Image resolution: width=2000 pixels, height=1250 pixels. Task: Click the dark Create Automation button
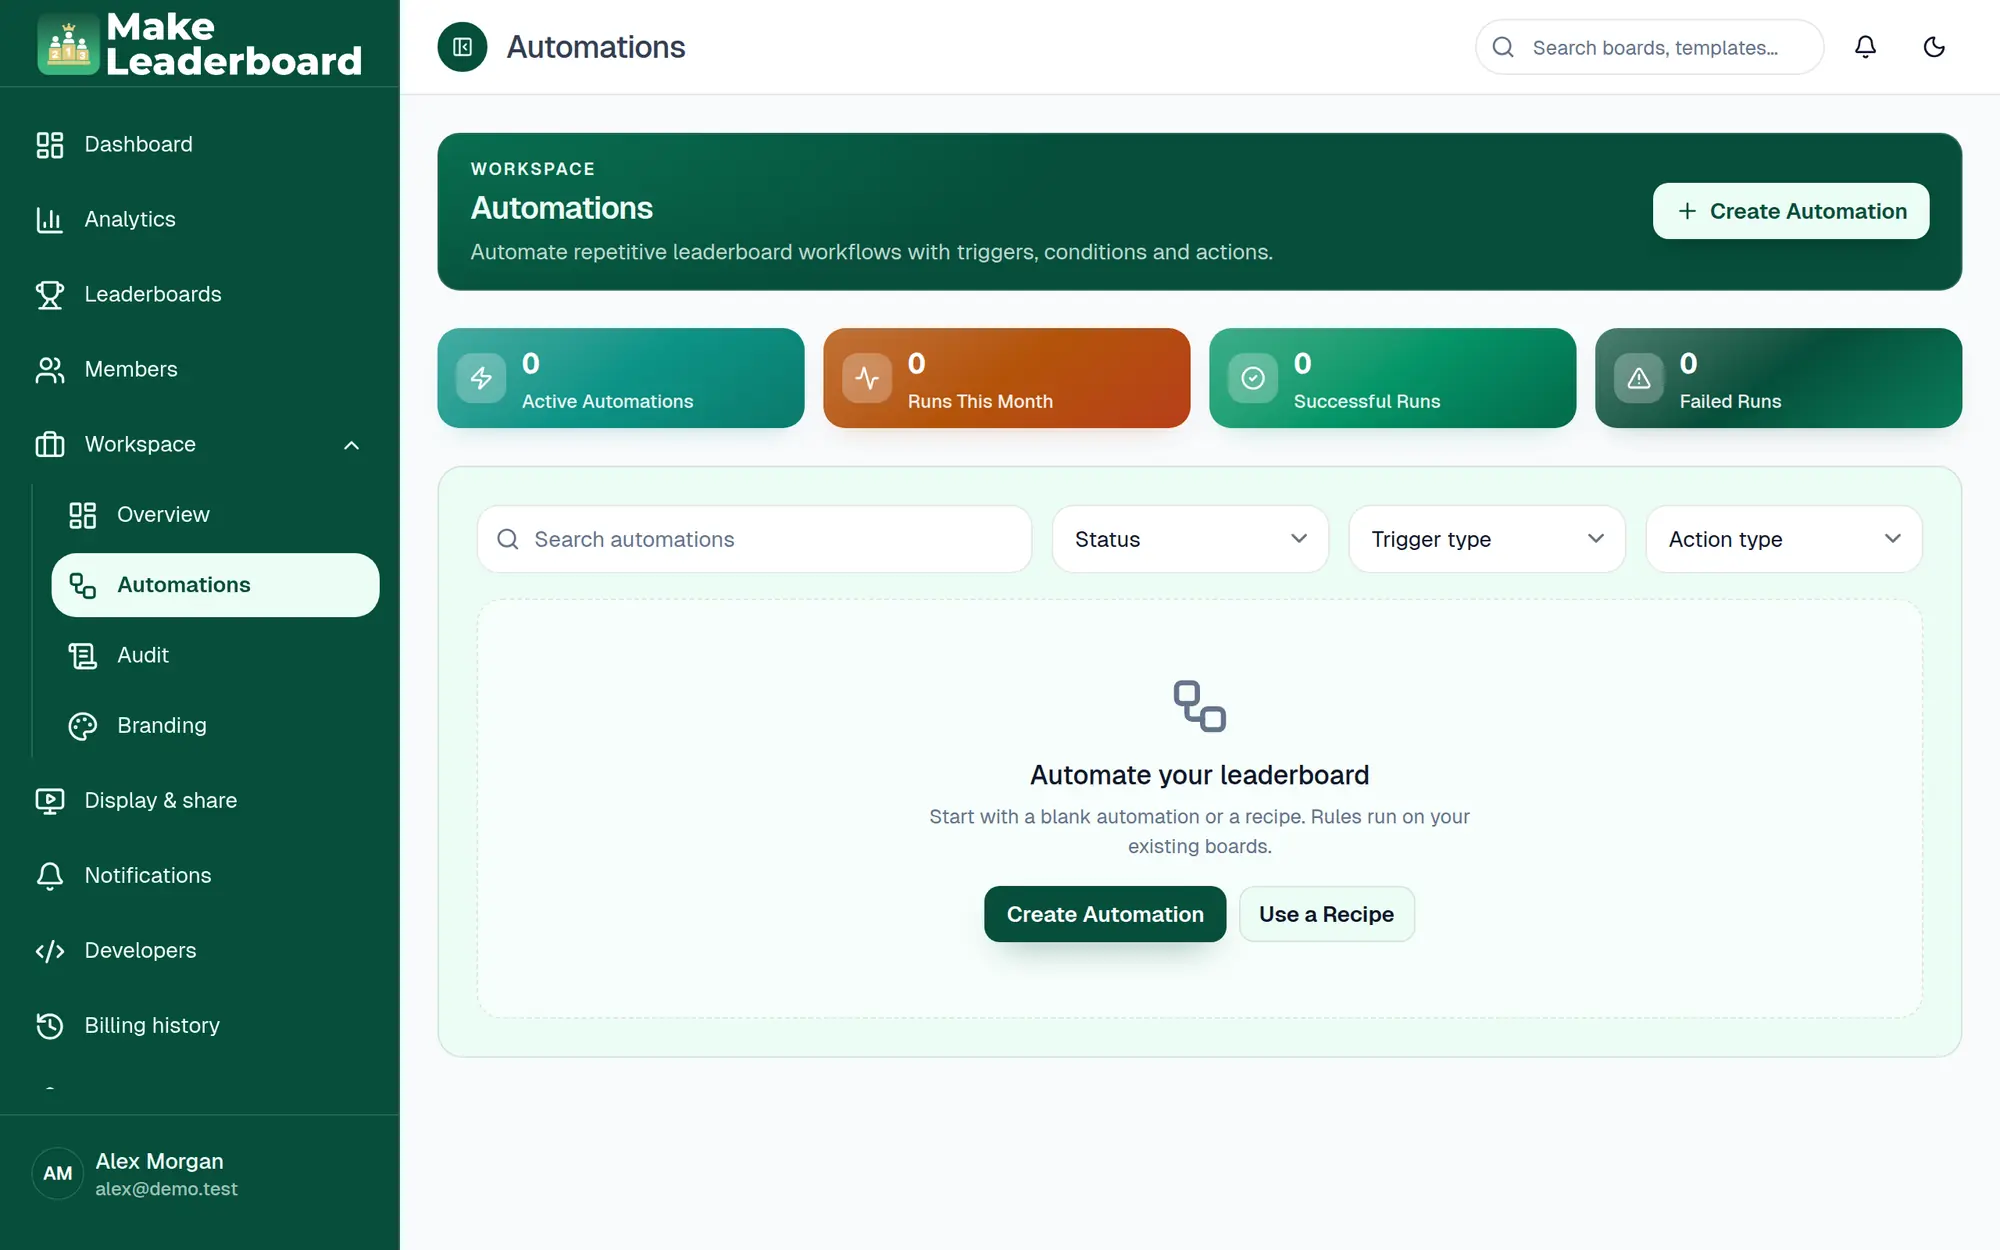pyautogui.click(x=1105, y=914)
